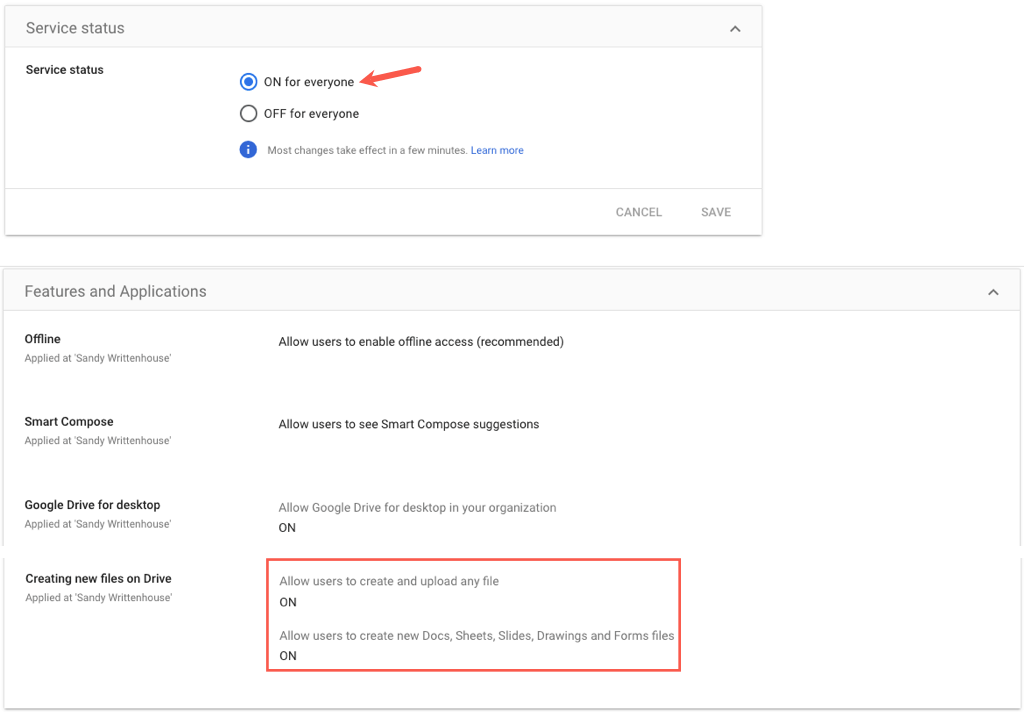Select the OFF for everyone radio button
This screenshot has width=1024, height=712.
249,114
